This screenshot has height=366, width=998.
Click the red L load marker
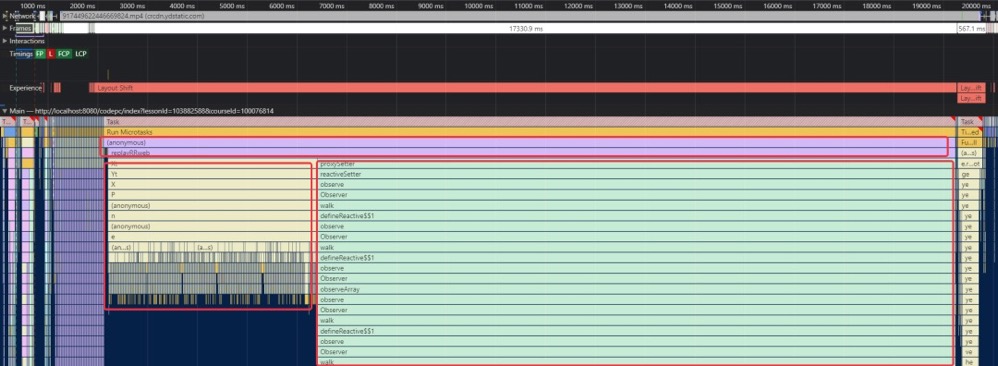click(x=51, y=54)
